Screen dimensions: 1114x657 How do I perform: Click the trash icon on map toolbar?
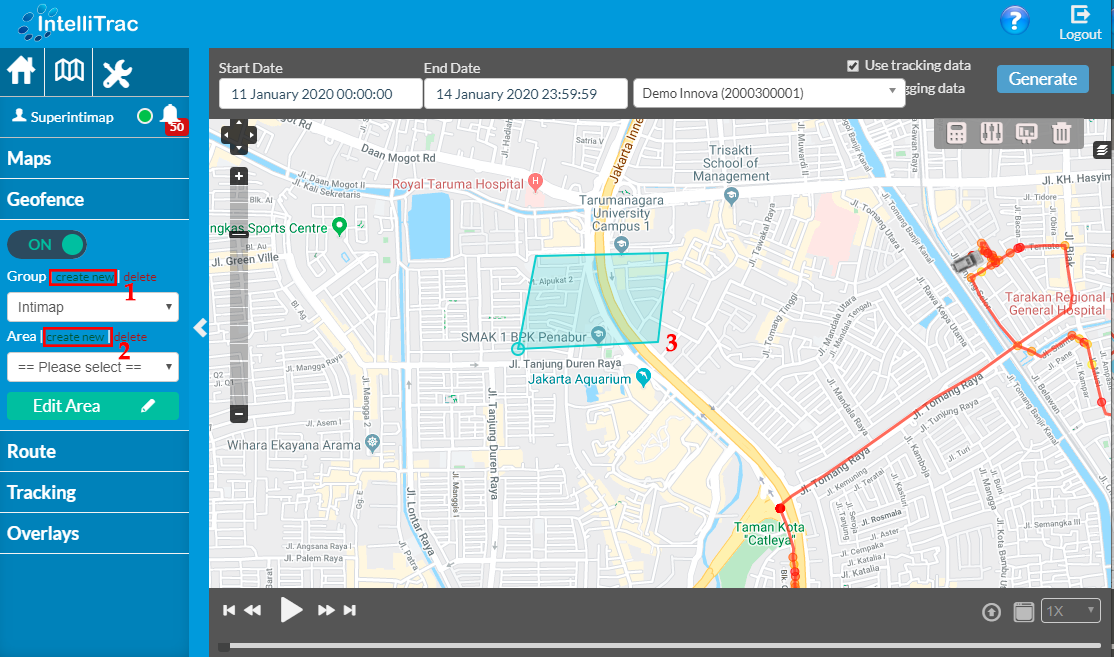pos(1061,133)
